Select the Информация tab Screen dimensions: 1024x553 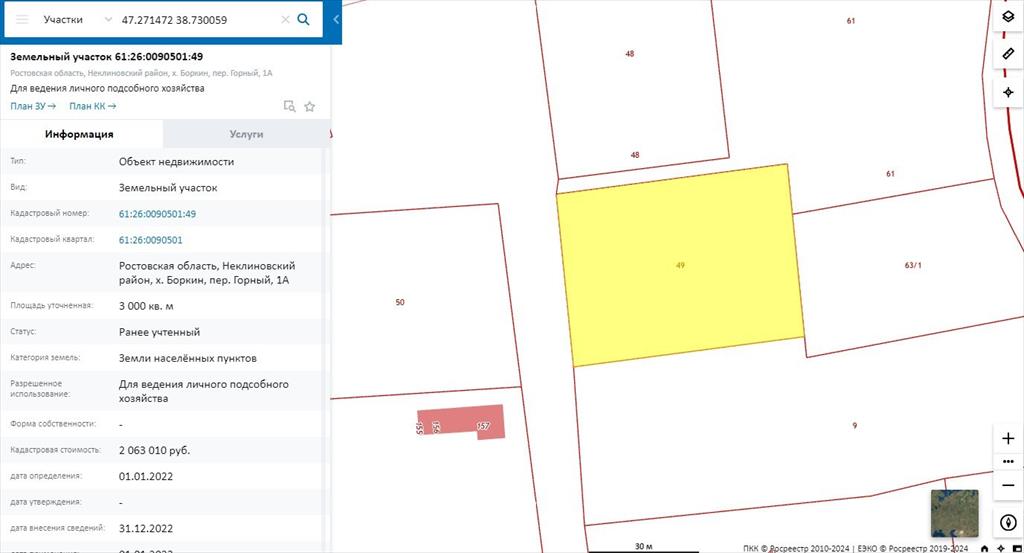click(79, 134)
